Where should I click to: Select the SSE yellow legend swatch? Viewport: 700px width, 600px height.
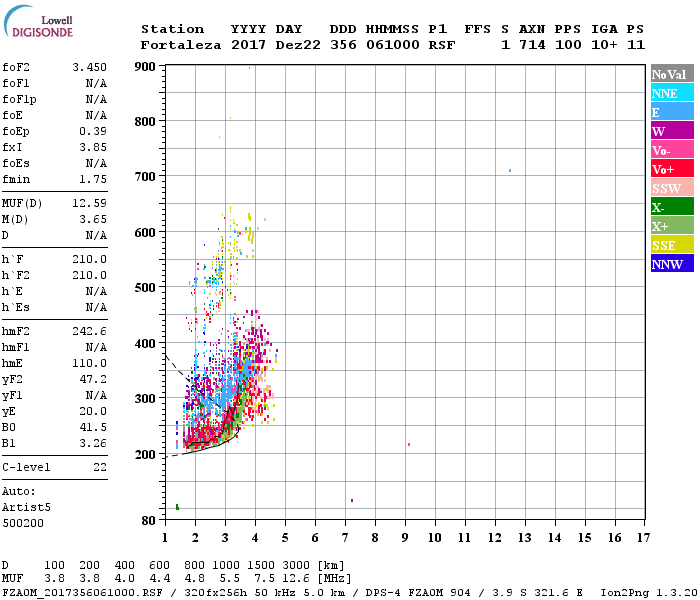[672, 245]
